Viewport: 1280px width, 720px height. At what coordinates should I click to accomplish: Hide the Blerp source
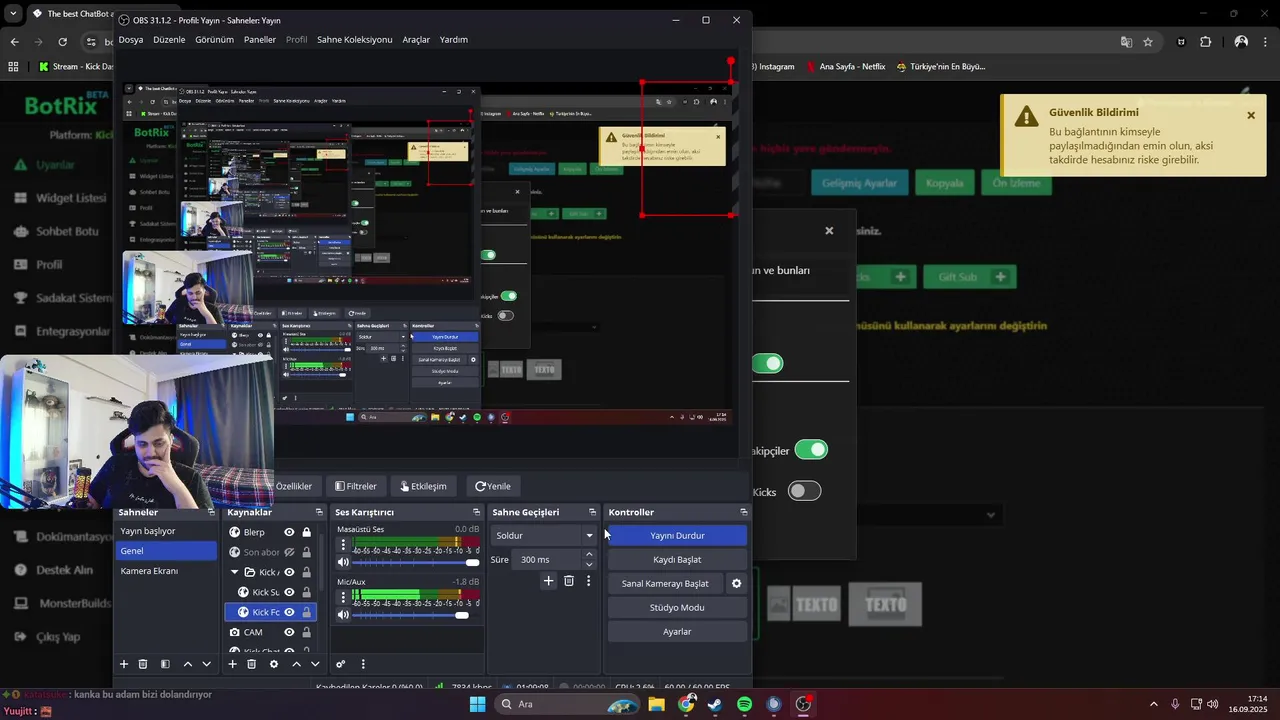pos(289,532)
